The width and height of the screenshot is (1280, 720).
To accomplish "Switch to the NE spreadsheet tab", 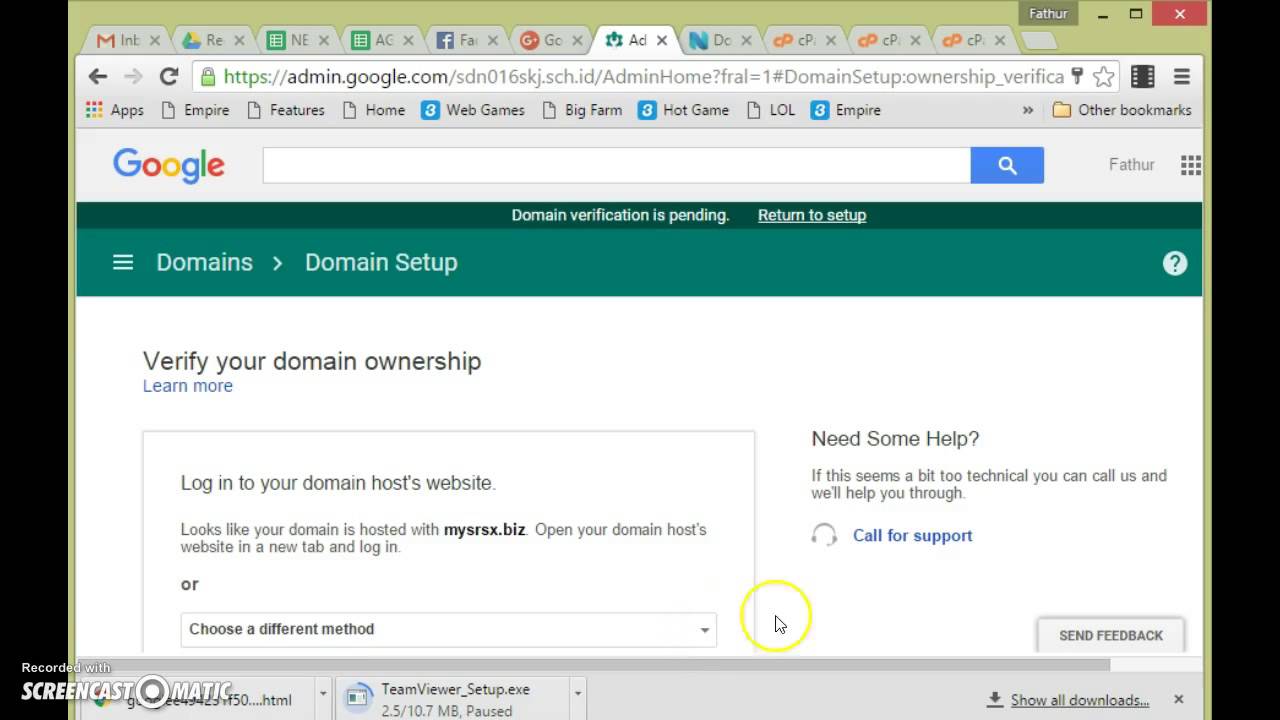I will point(296,41).
